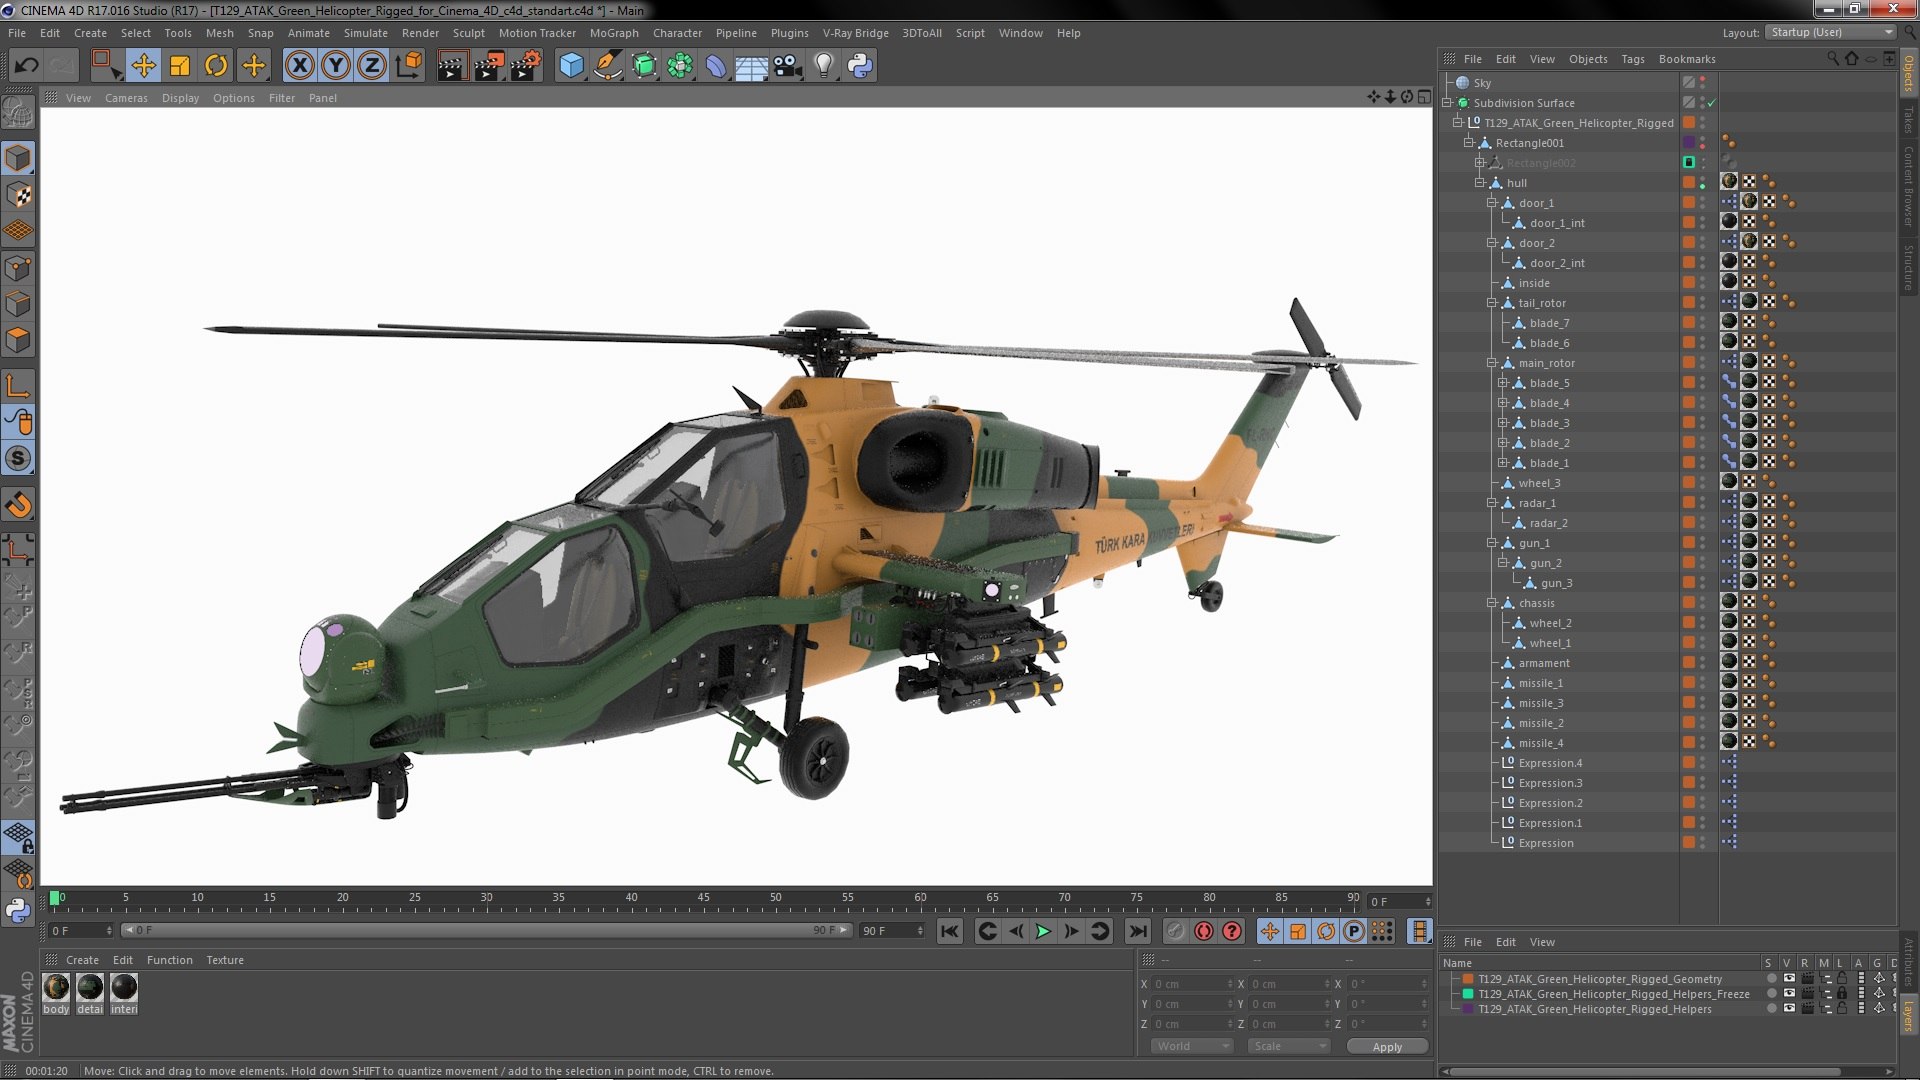Enable Snap tool in left palette

tap(18, 505)
